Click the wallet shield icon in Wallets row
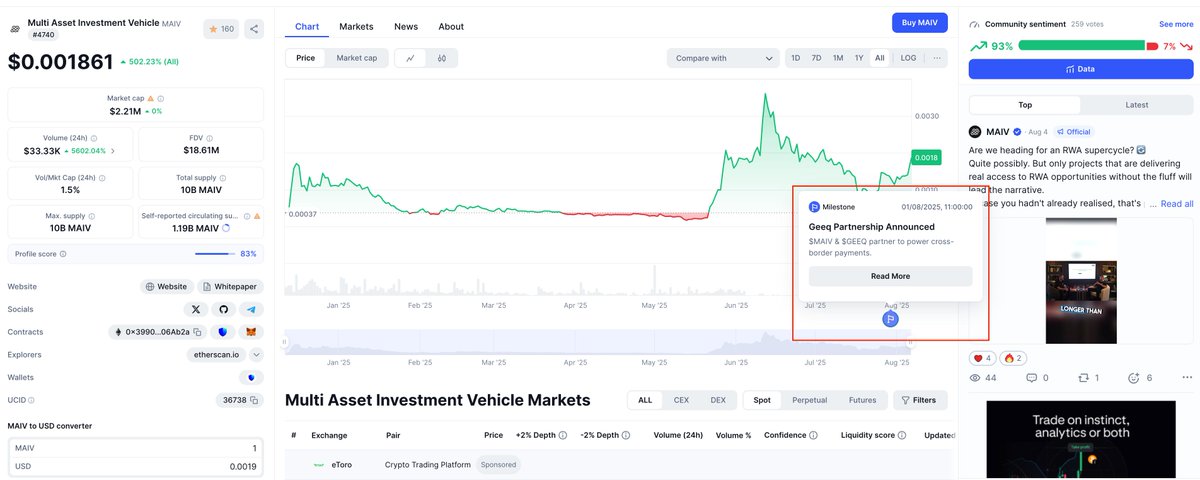 [x=252, y=378]
